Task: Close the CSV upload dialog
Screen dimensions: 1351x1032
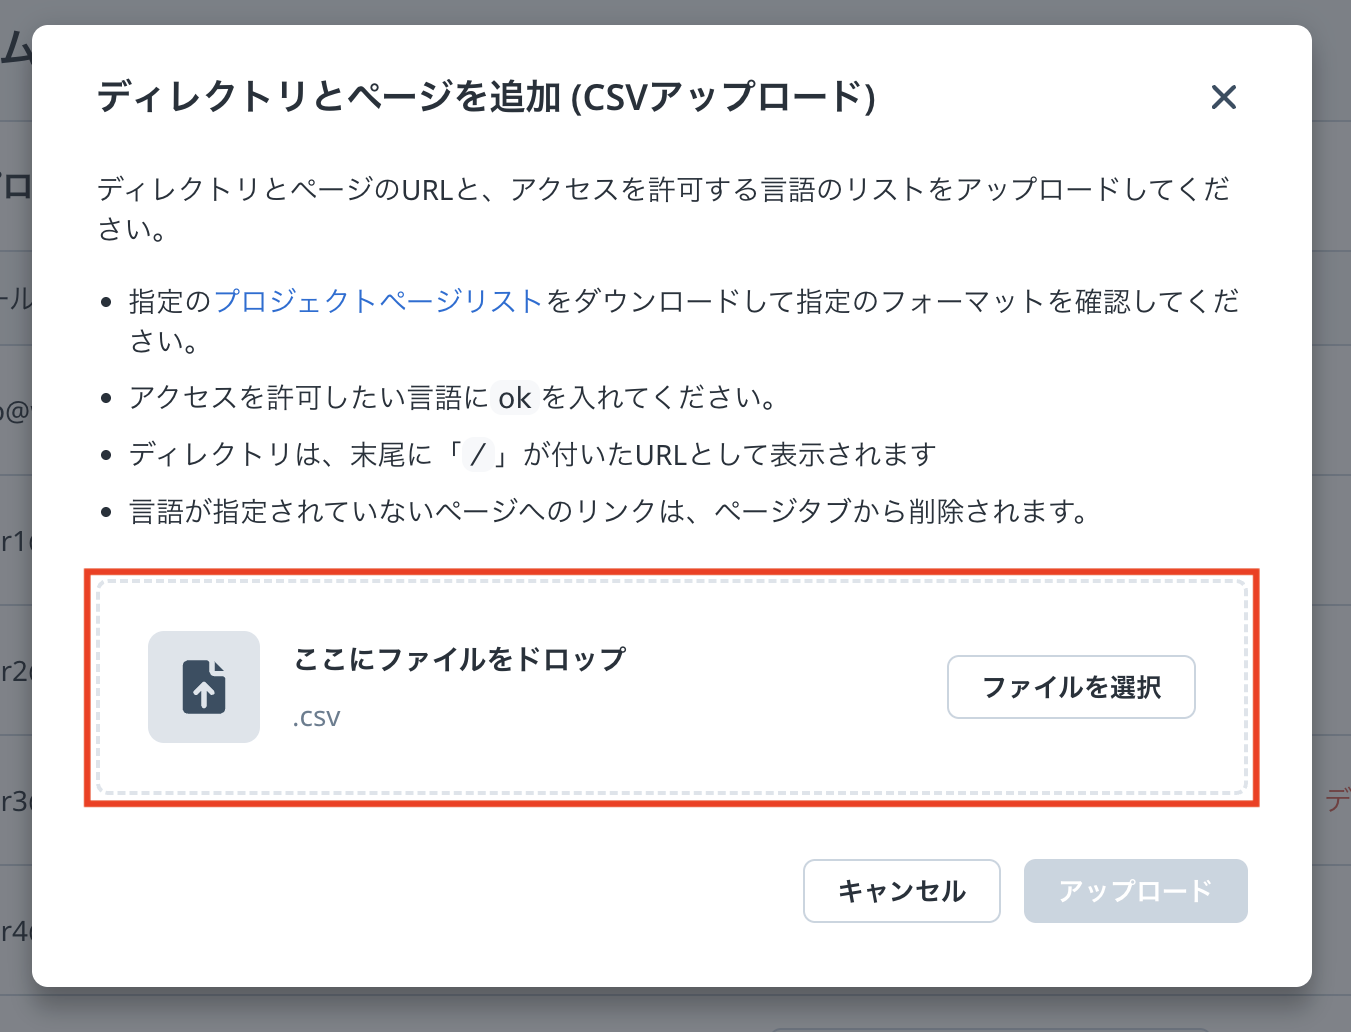Action: click(1223, 97)
